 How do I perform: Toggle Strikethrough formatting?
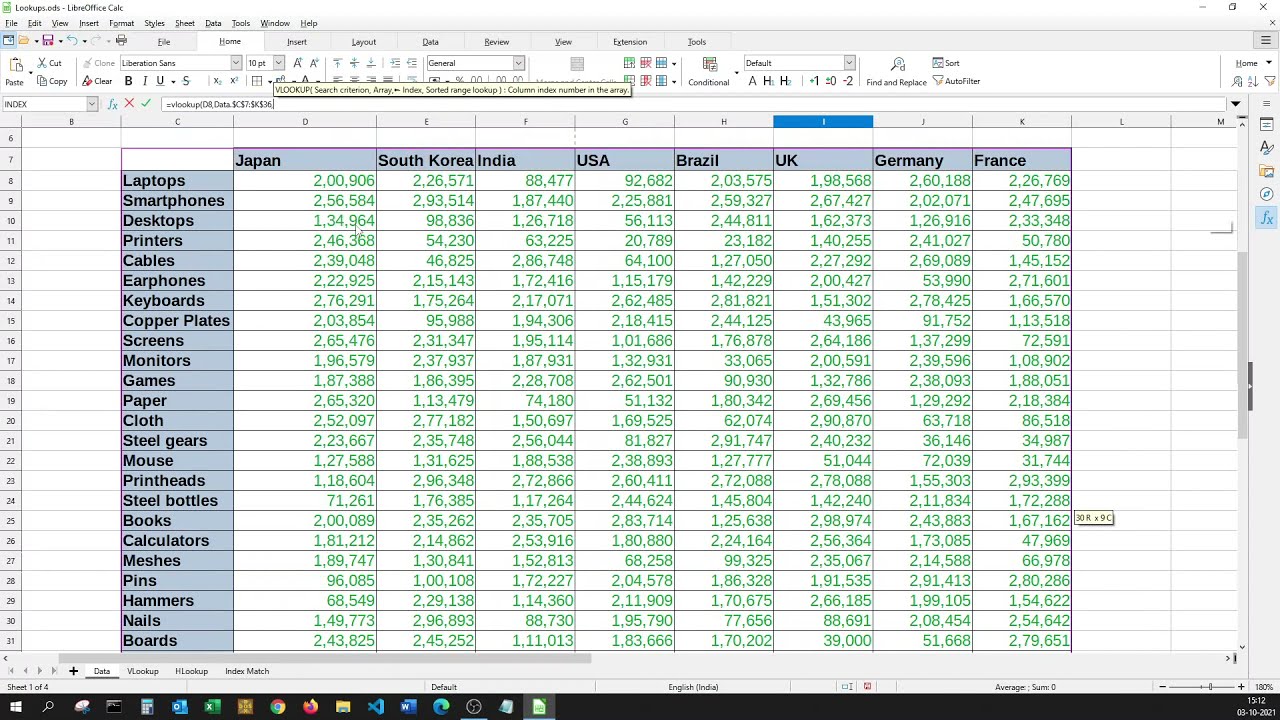[186, 82]
